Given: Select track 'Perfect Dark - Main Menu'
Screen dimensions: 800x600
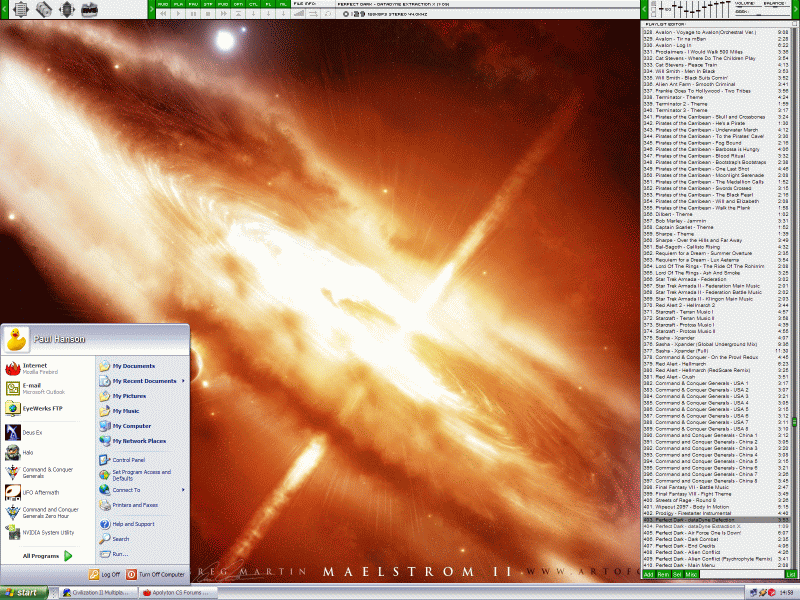Looking at the screenshot, I should (x=716, y=565).
